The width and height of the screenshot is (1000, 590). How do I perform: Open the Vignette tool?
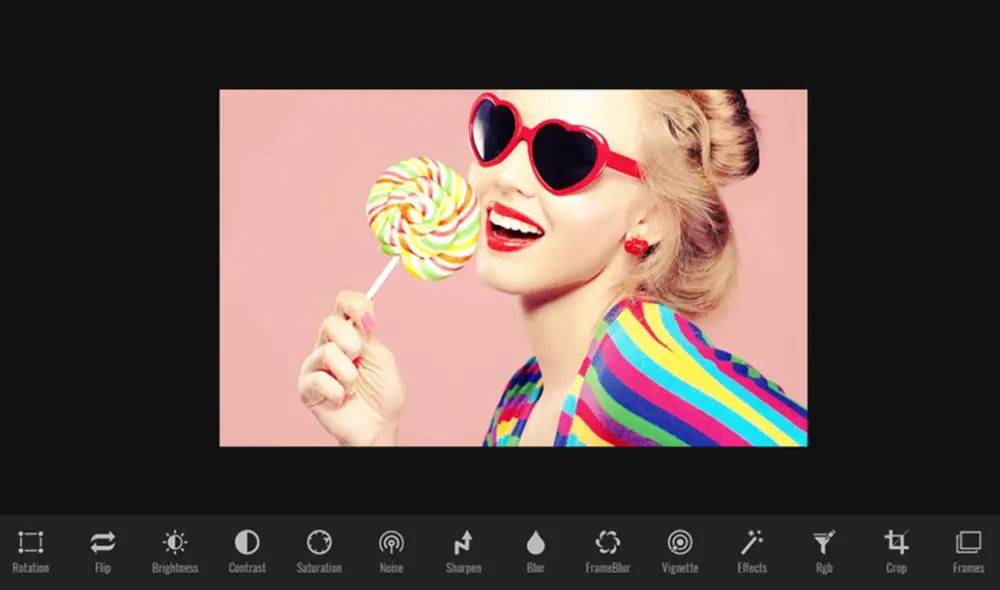(x=680, y=543)
